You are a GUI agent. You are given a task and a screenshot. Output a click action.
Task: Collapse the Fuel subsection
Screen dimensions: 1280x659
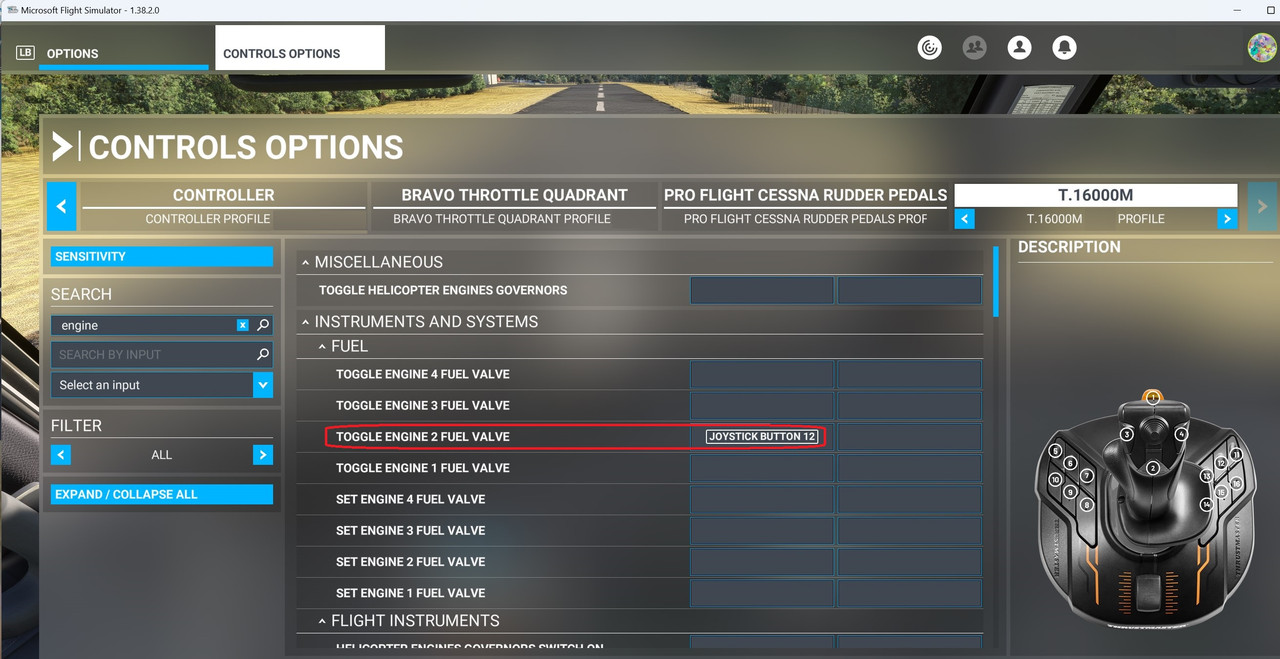click(x=322, y=346)
